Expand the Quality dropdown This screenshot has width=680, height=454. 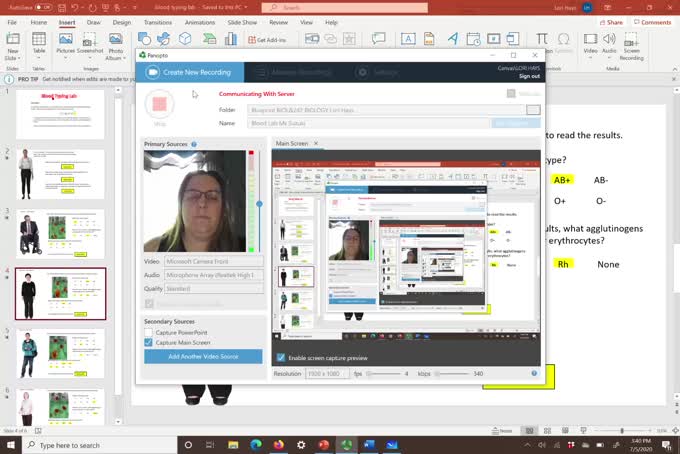coord(214,288)
